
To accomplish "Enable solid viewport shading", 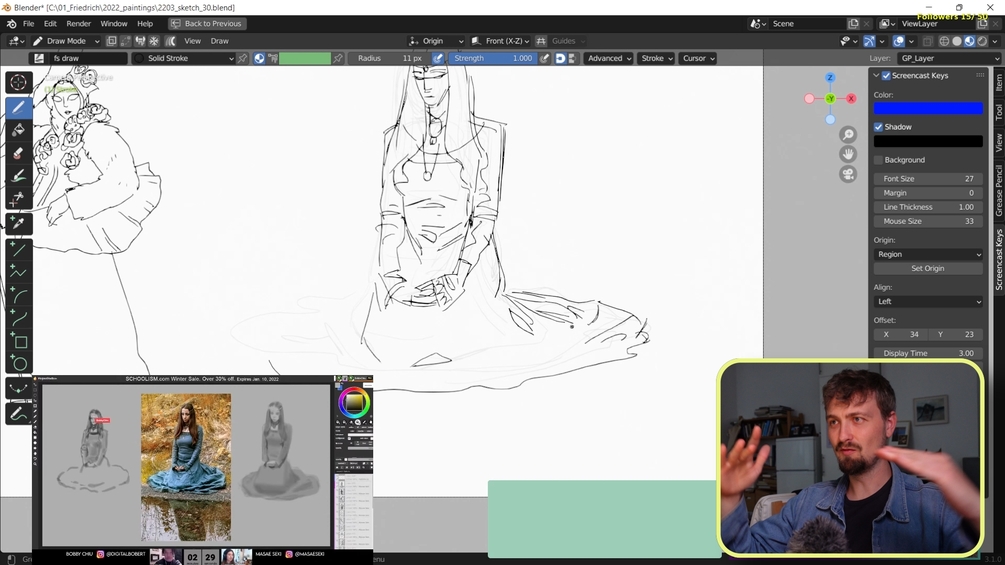I will (x=957, y=41).
